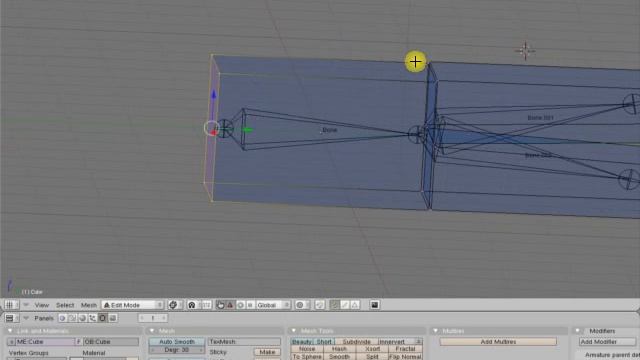Viewport: 640px width, 360px height.
Task: Click the Add Multires button
Action: [x=498, y=342]
